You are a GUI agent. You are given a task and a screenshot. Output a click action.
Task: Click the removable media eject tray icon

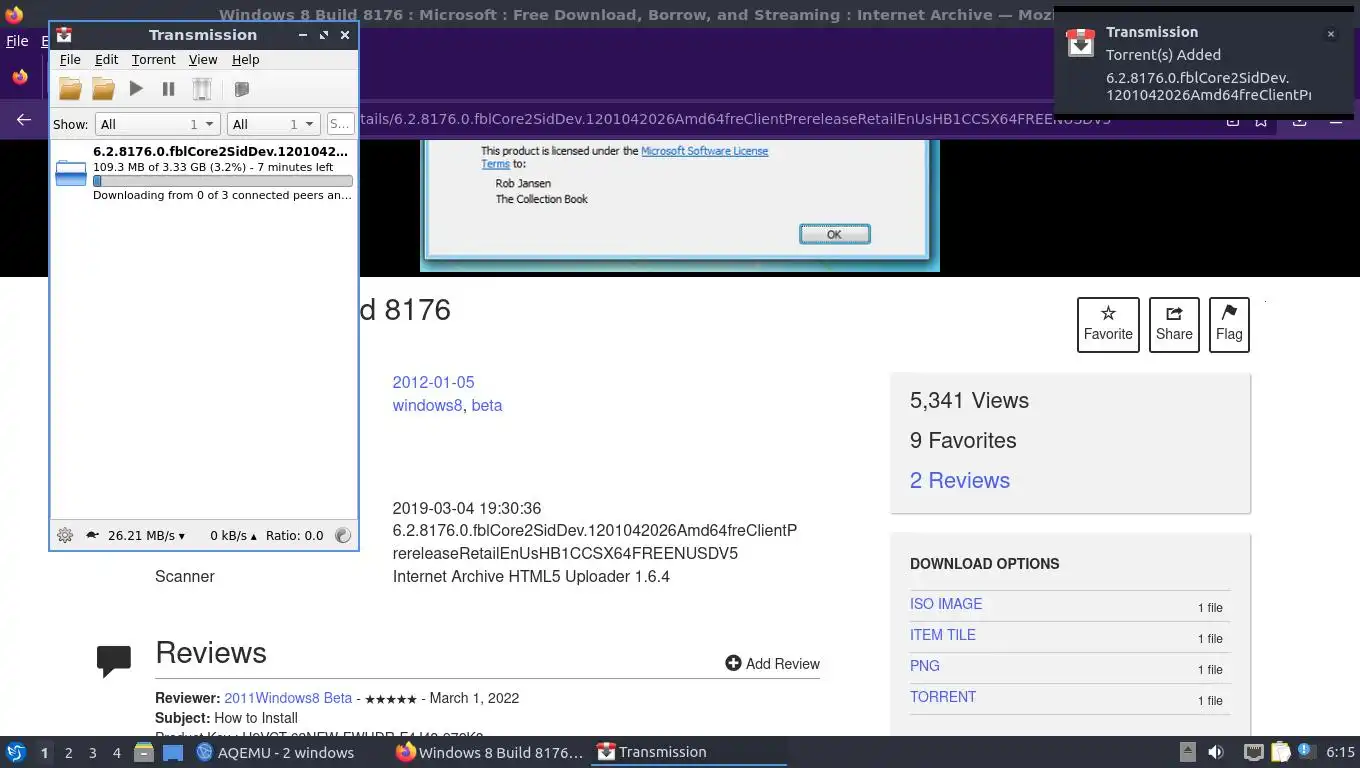[1188, 752]
